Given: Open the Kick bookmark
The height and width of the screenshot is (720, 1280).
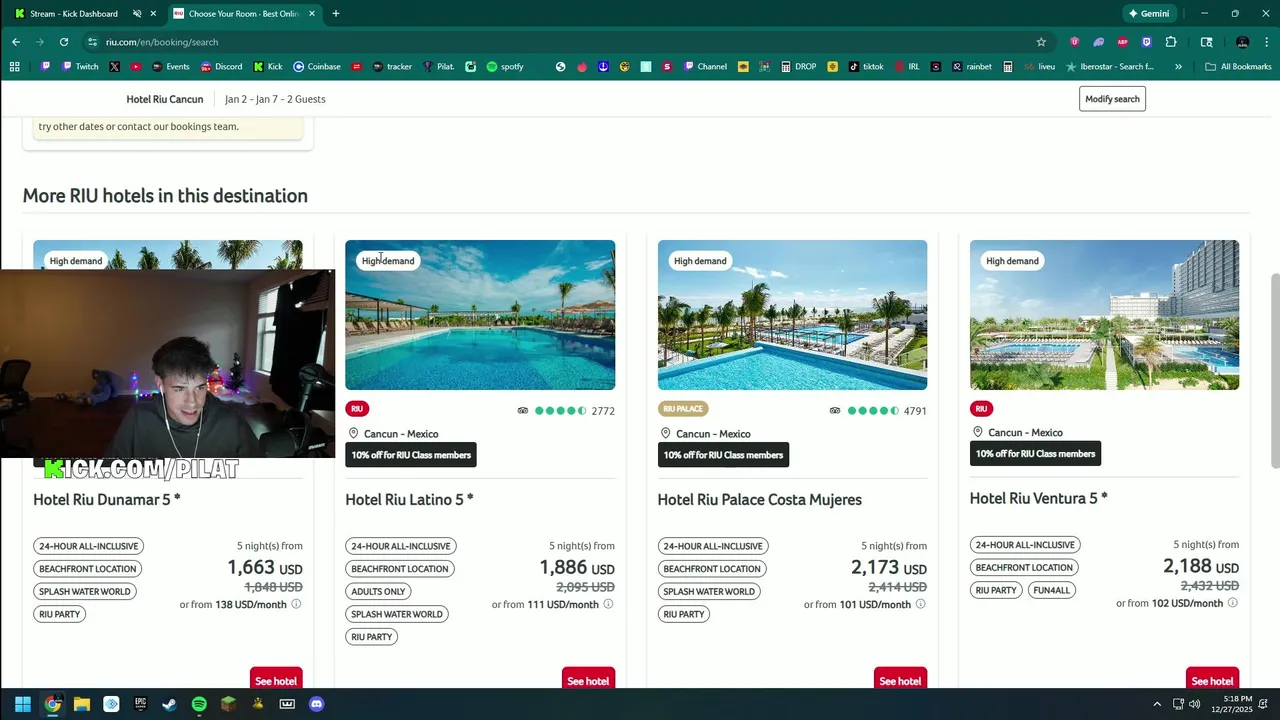Looking at the screenshot, I should point(268,67).
